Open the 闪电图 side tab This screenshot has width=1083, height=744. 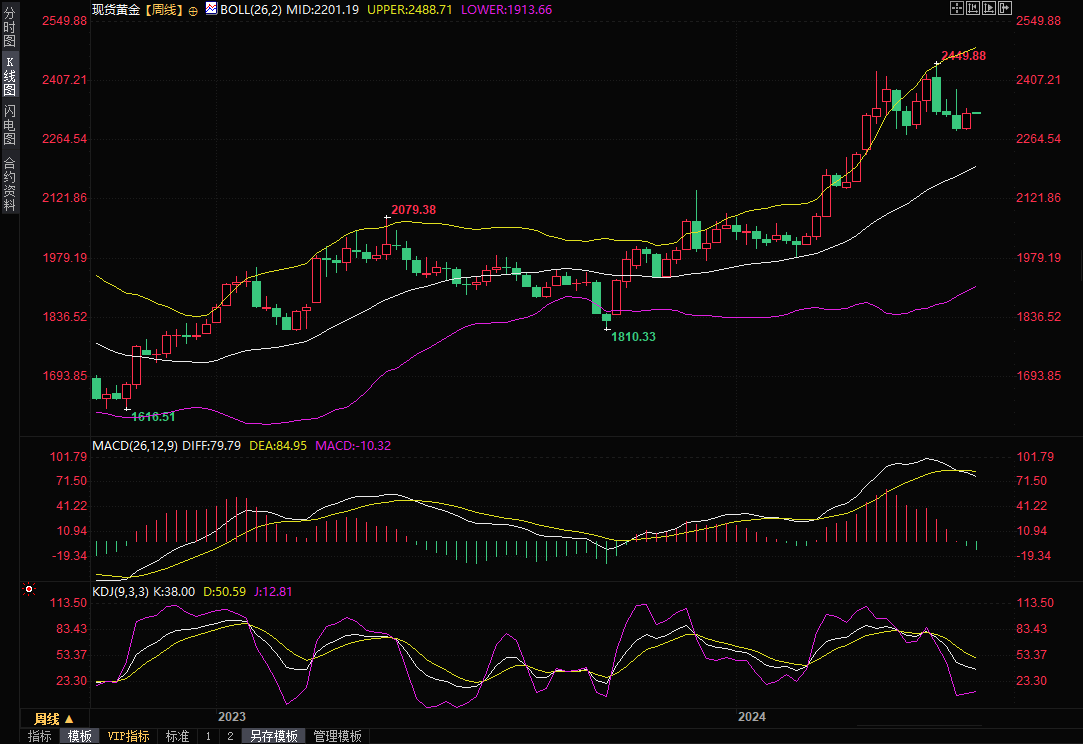(x=9, y=124)
